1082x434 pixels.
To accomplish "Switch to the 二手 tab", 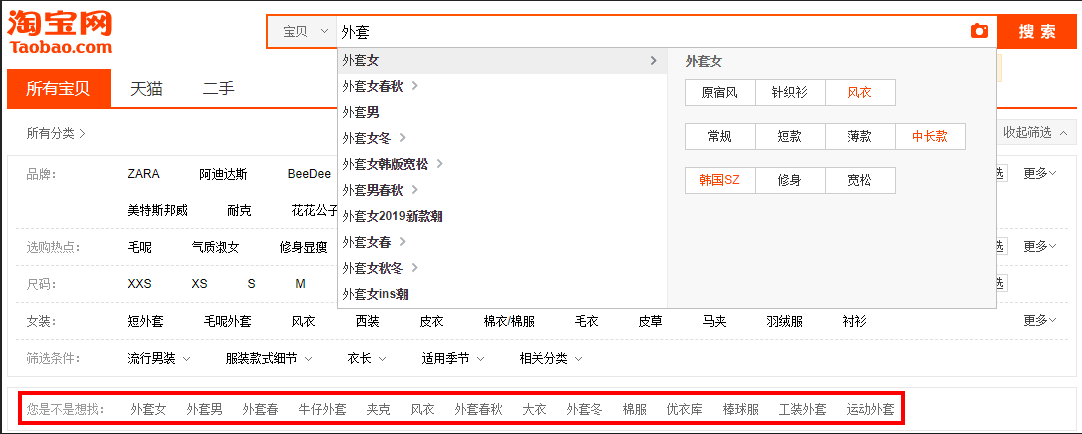I will click(219, 88).
